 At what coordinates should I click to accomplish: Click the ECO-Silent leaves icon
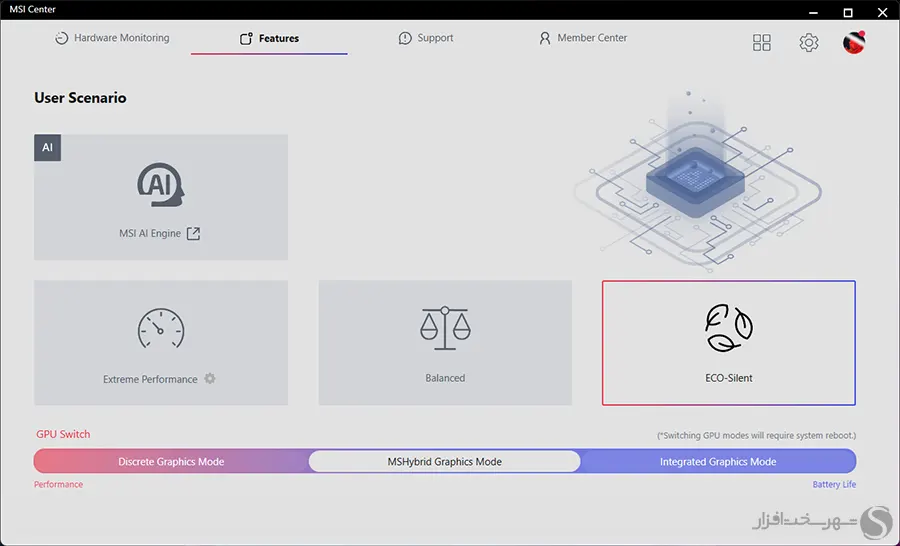(729, 329)
